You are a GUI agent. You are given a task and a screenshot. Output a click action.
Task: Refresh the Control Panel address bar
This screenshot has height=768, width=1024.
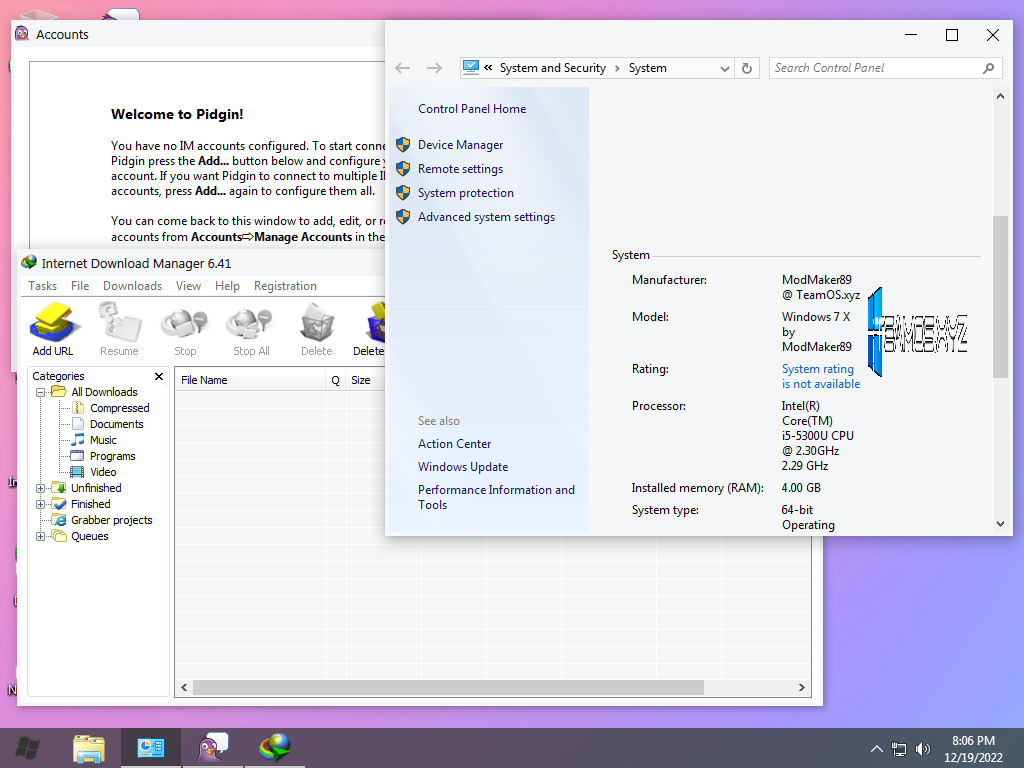[746, 68]
